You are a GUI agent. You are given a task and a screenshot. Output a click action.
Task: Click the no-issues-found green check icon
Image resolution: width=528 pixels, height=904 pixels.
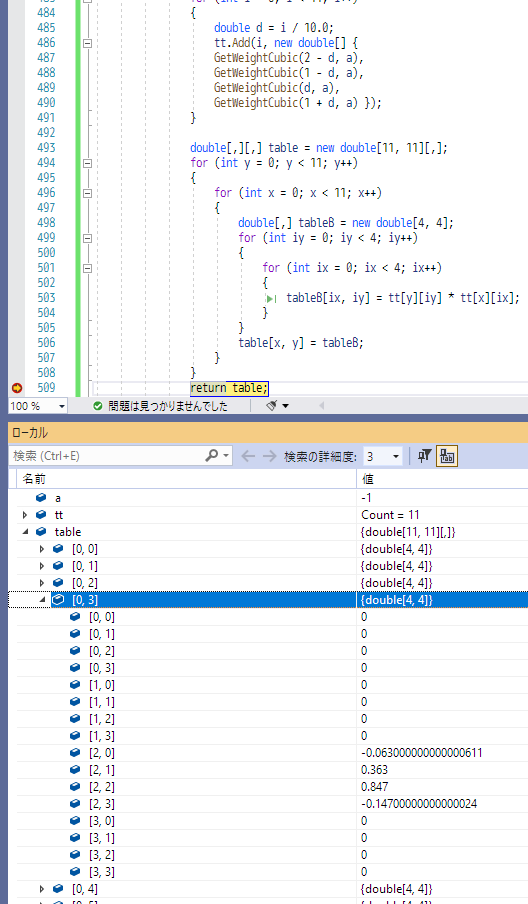[98, 406]
